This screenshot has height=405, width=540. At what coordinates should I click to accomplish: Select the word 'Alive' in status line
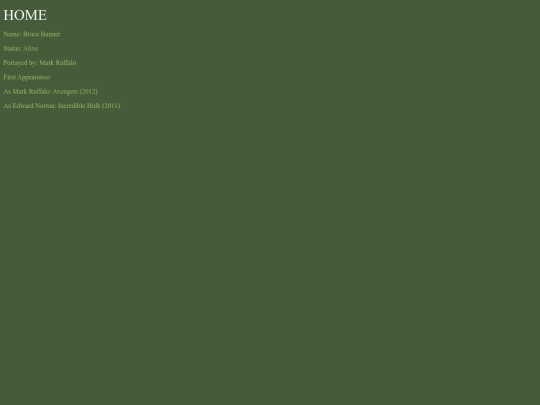click(x=30, y=49)
